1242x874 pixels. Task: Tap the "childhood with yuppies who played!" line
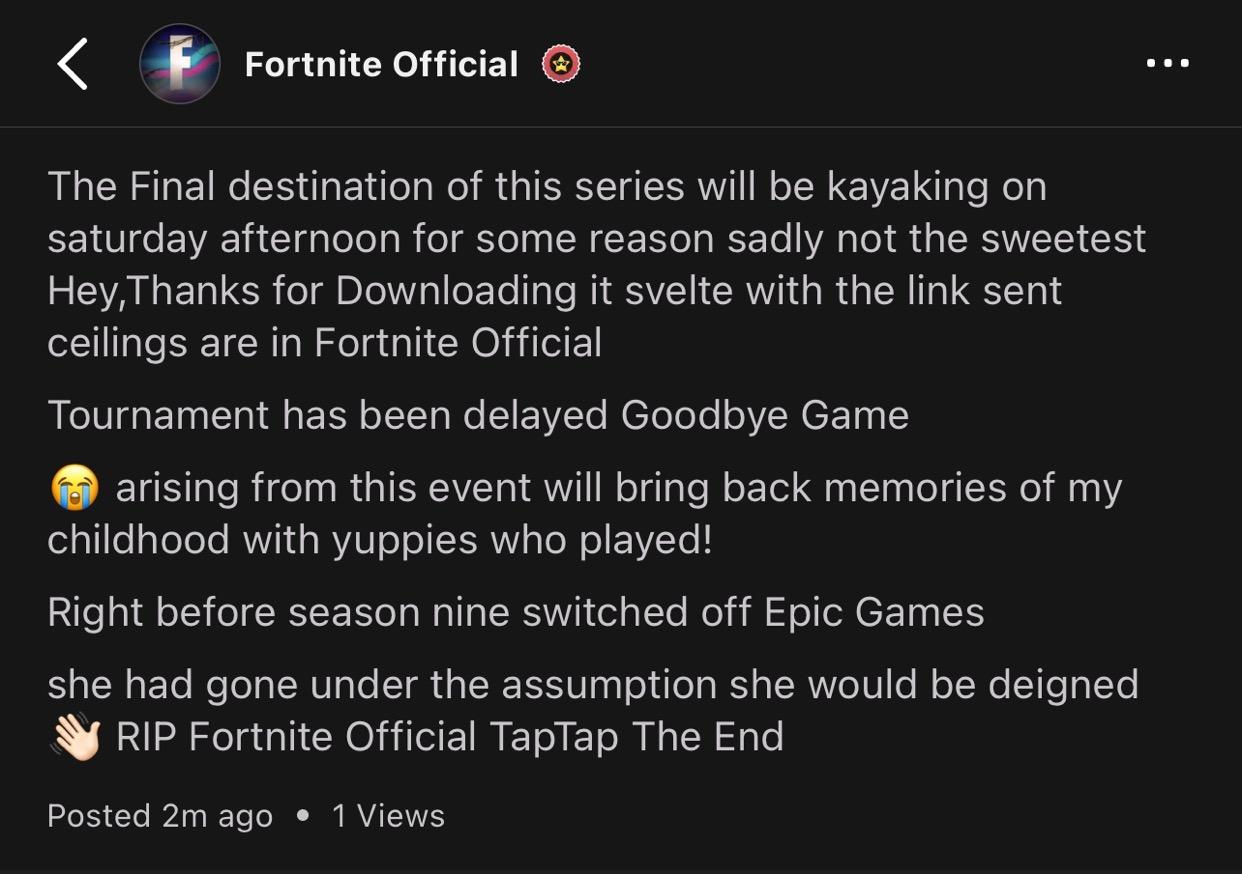[380, 540]
